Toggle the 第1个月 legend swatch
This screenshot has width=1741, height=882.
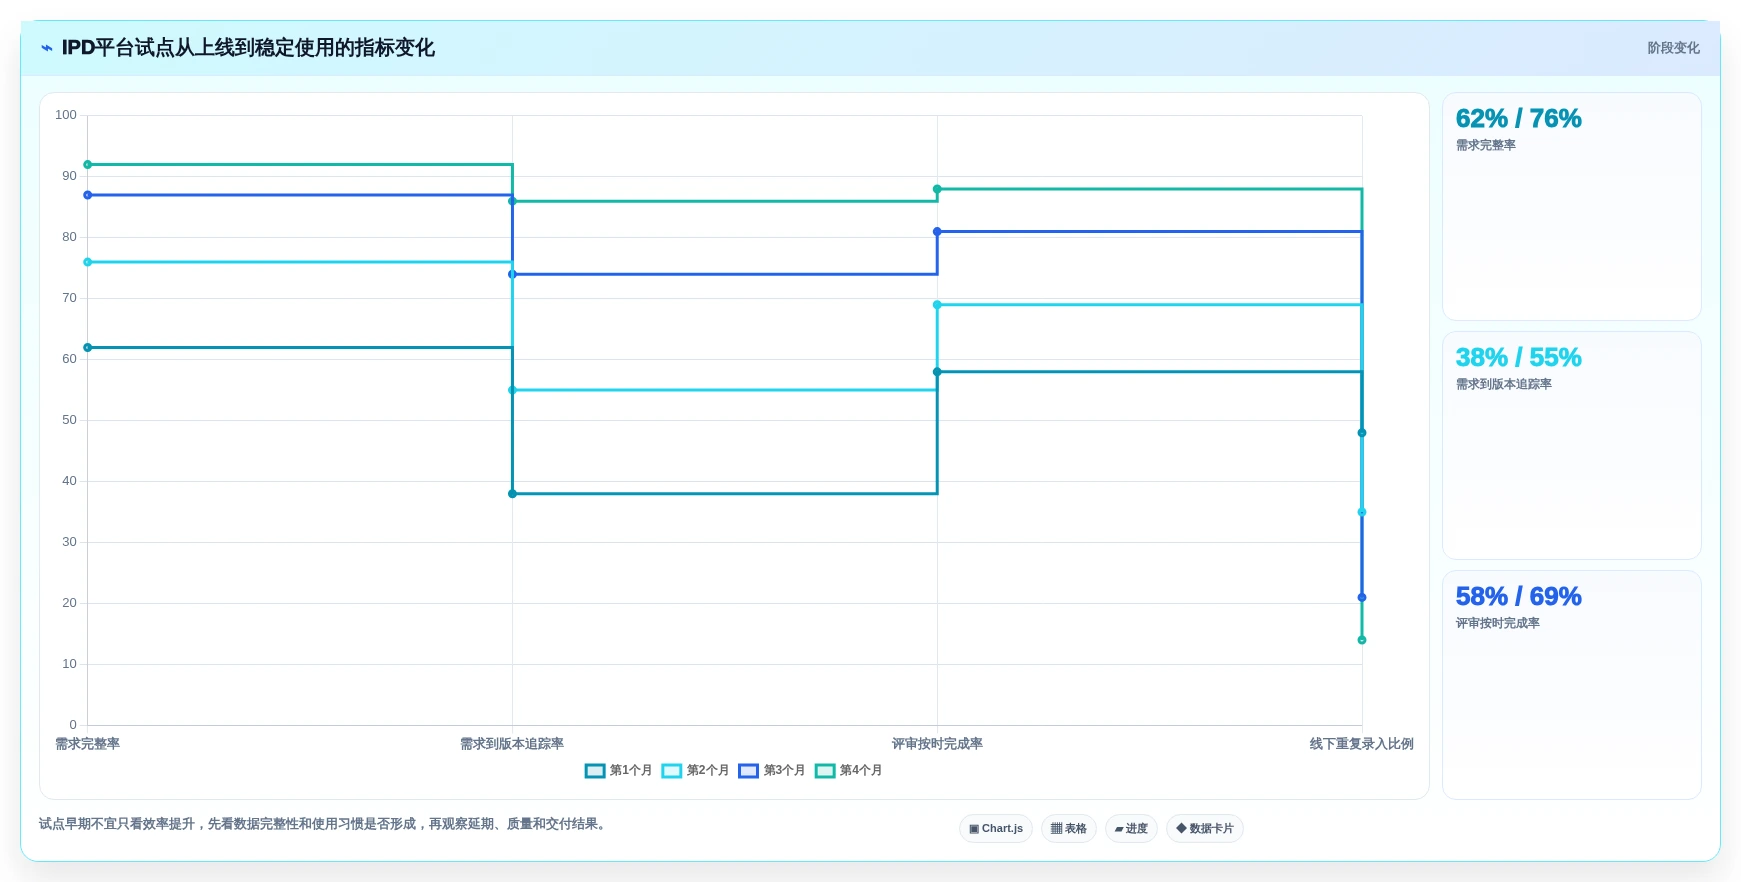(595, 771)
